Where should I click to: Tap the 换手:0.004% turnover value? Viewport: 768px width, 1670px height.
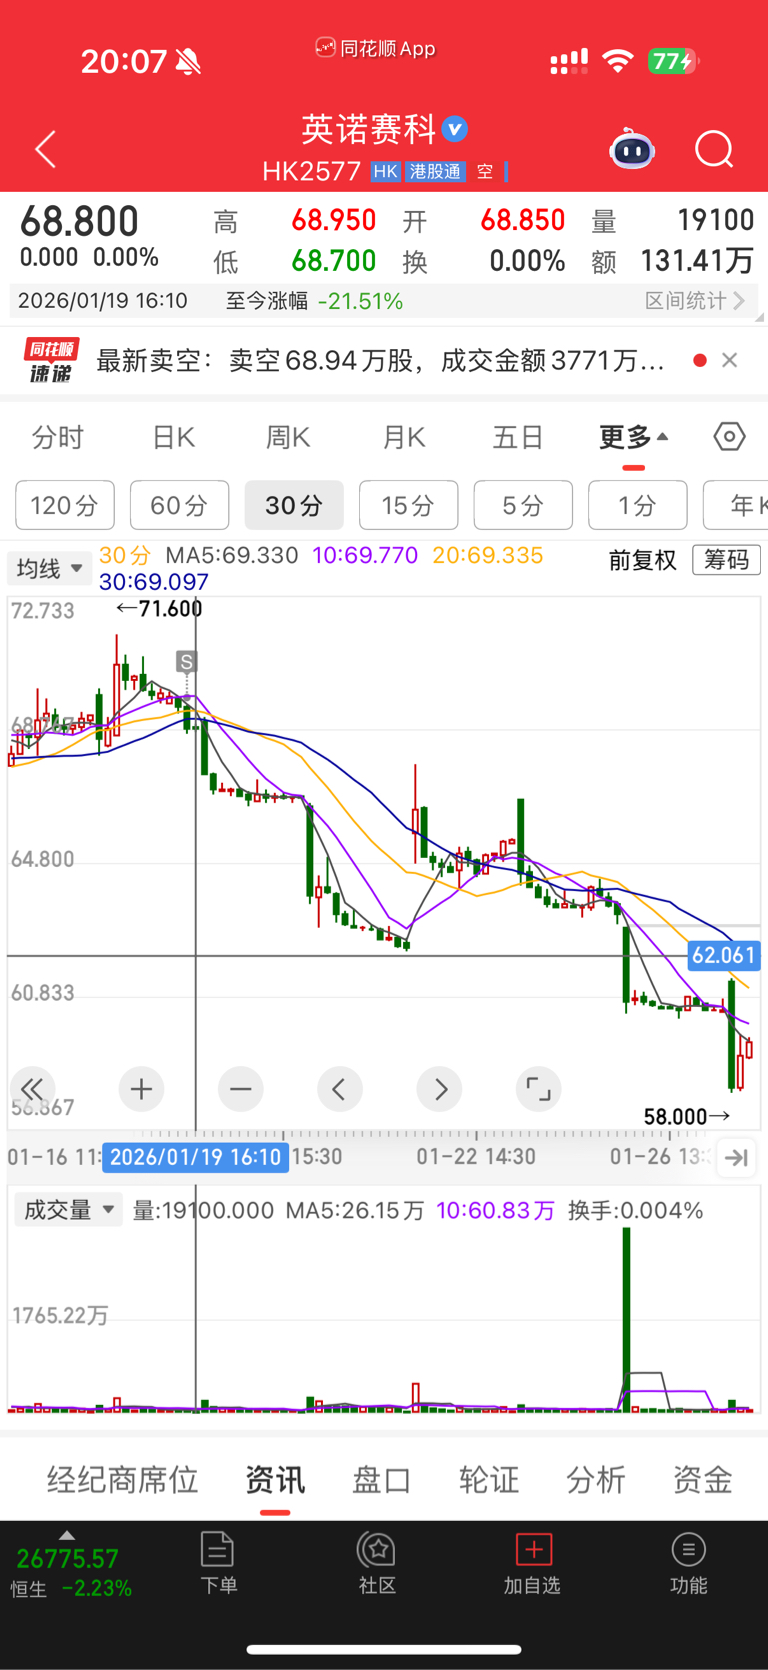tap(636, 1210)
